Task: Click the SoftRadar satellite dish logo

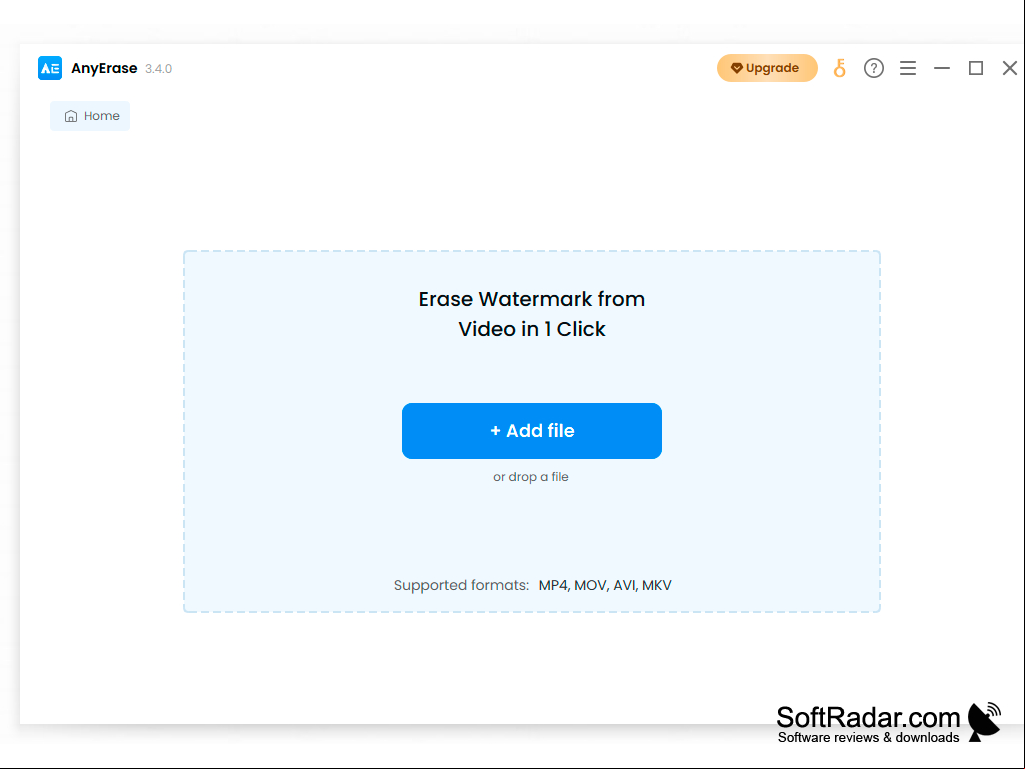Action: [x=984, y=722]
